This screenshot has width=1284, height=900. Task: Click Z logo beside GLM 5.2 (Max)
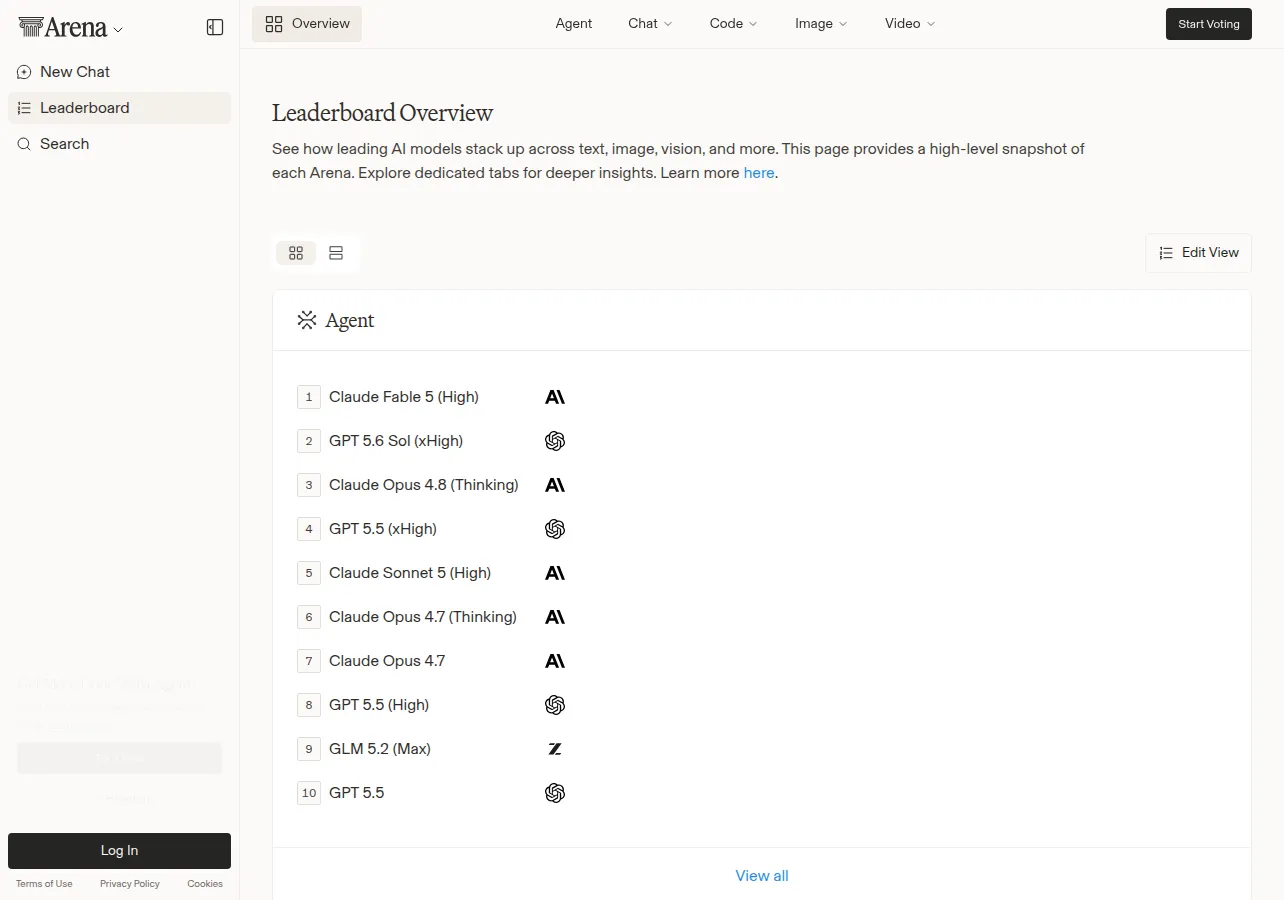tap(555, 749)
